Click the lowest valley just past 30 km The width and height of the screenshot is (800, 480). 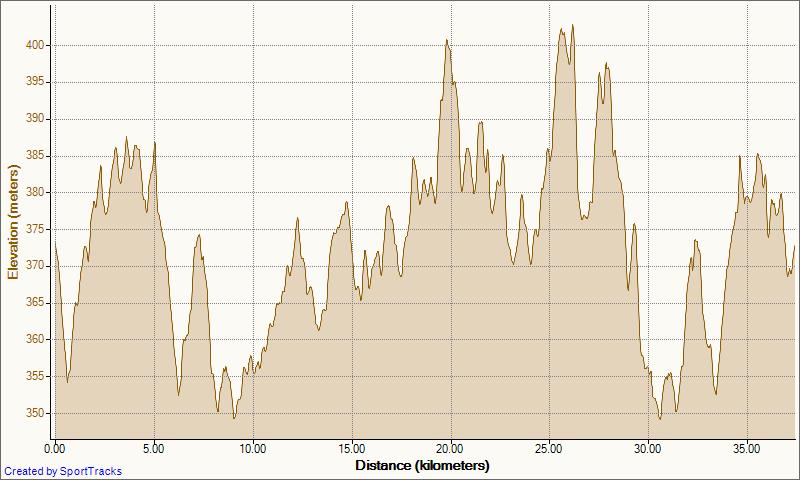pos(660,418)
